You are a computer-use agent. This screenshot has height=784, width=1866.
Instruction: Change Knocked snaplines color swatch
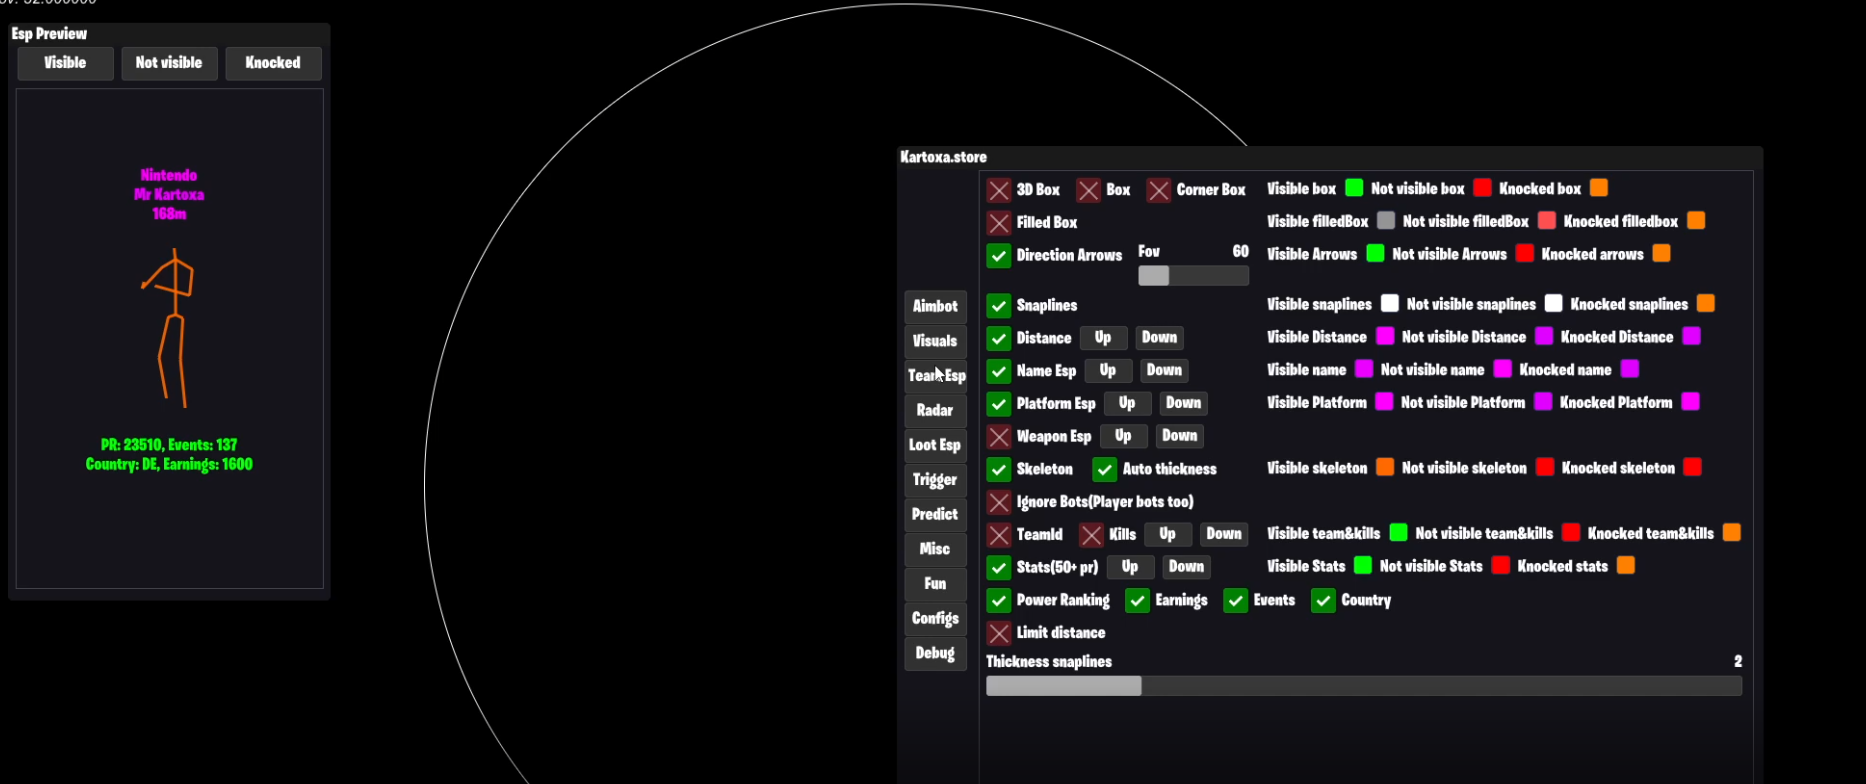1706,303
